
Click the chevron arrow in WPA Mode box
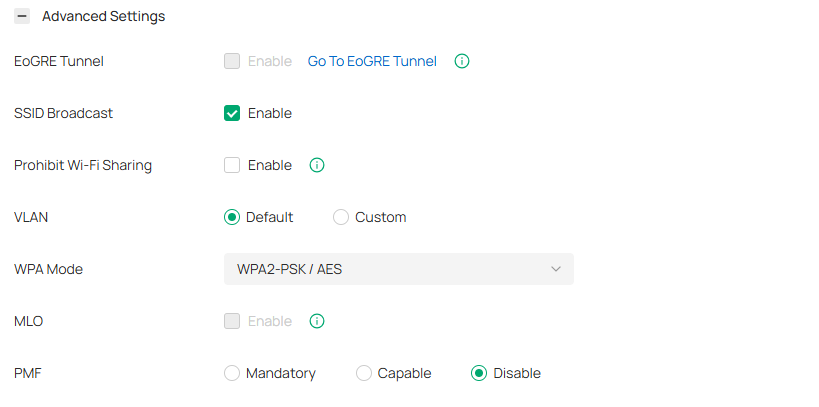pos(556,269)
